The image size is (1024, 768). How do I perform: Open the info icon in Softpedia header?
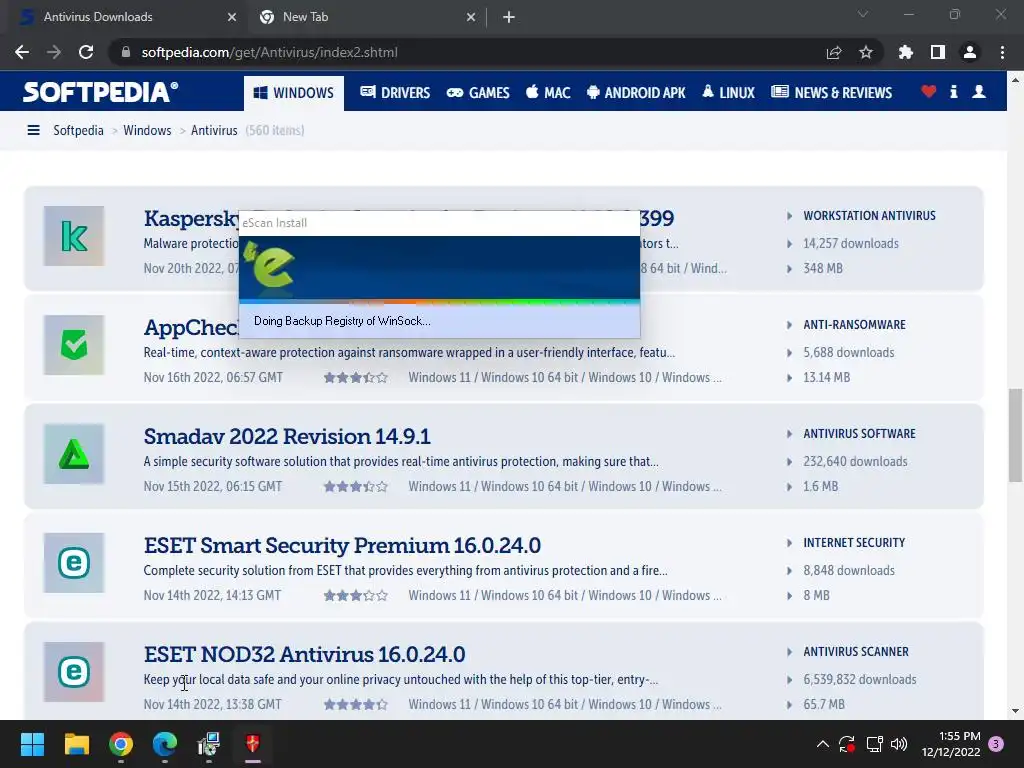point(953,91)
